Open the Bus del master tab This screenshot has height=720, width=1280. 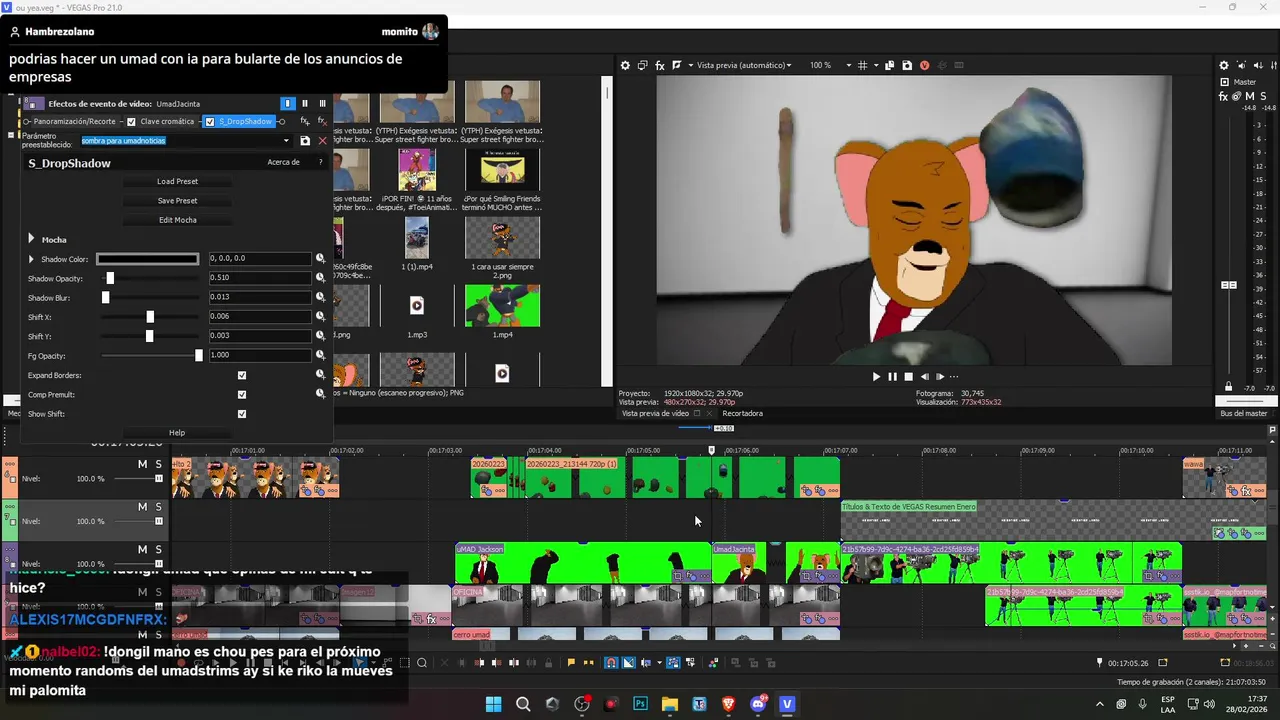click(1244, 413)
